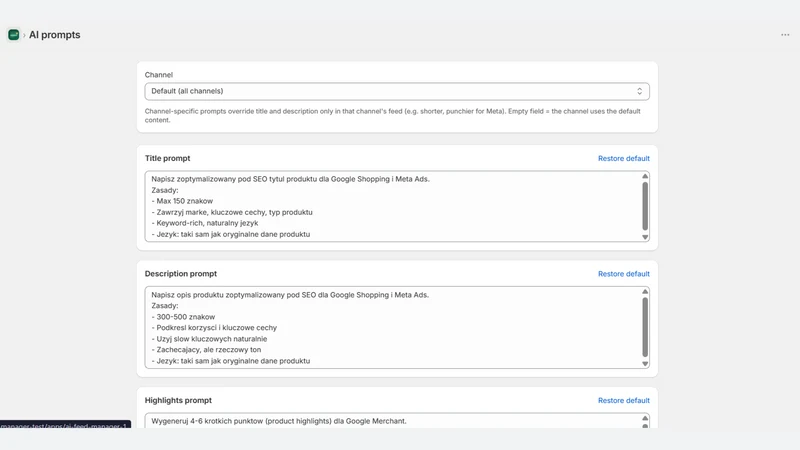Click the Title prompt scrollbar thumb
800x450 pixels.
pyautogui.click(x=645, y=206)
